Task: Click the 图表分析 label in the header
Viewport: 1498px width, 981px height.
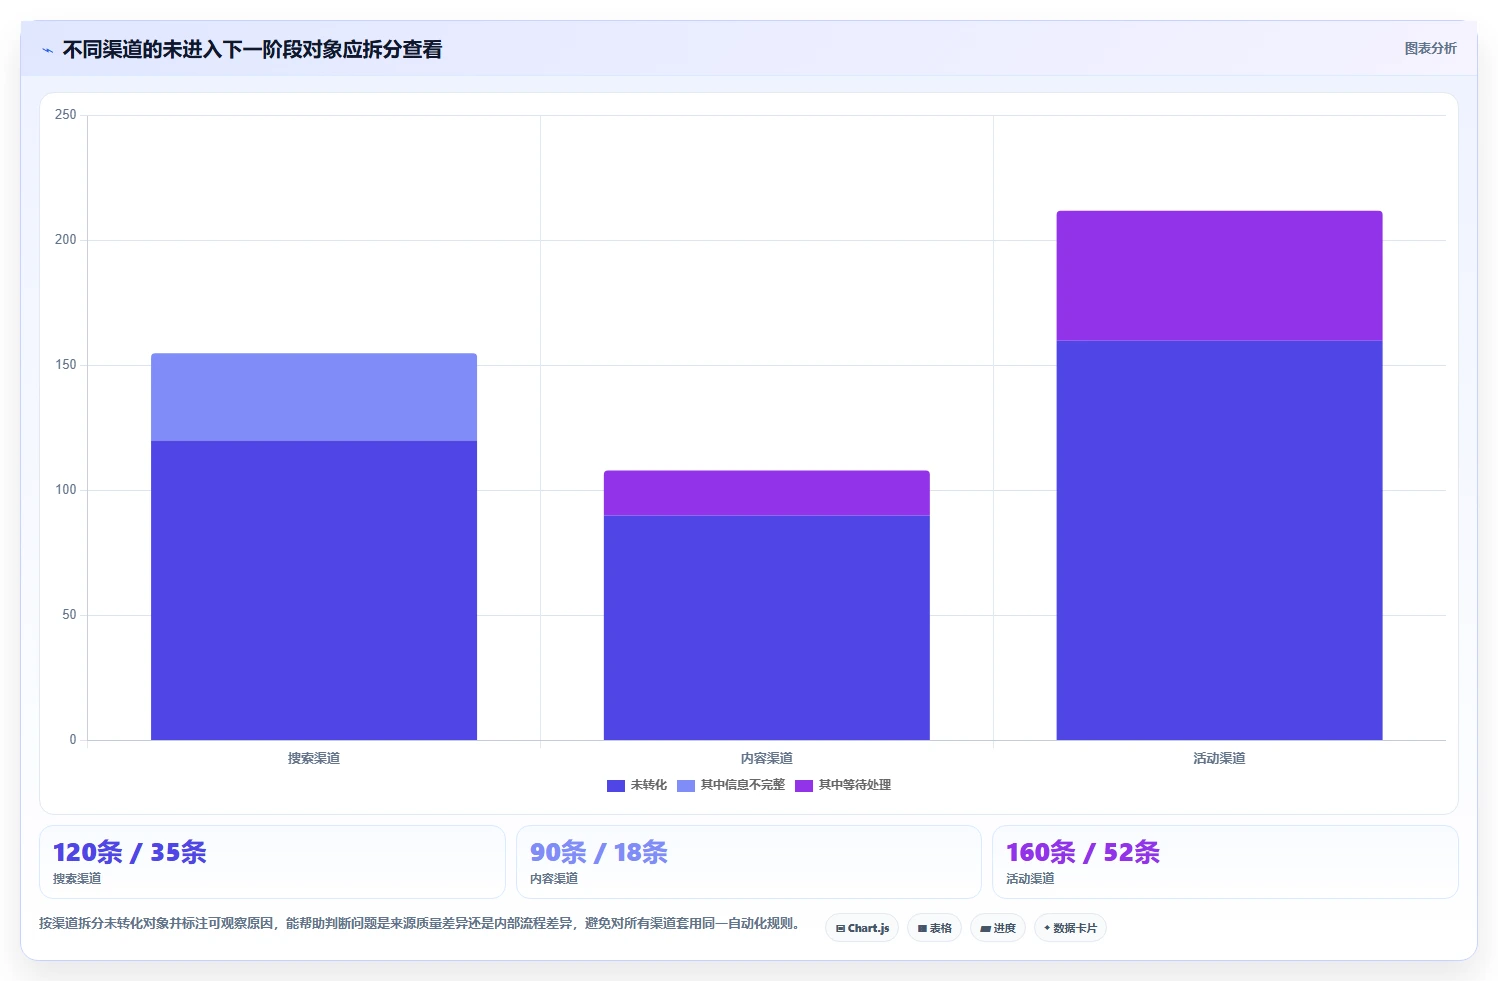Action: click(1430, 48)
